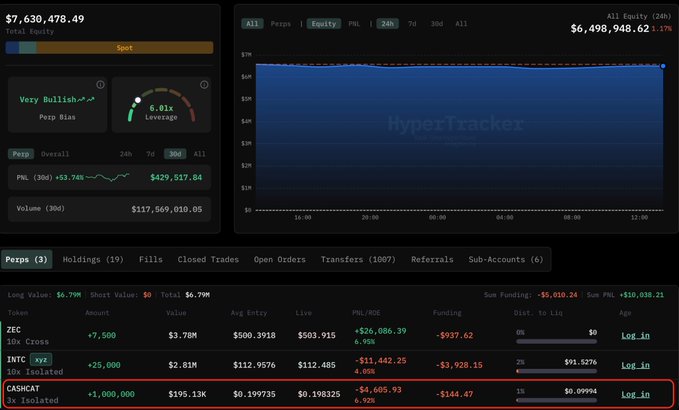Click the info icon on the Leverage card

pyautogui.click(x=204, y=84)
